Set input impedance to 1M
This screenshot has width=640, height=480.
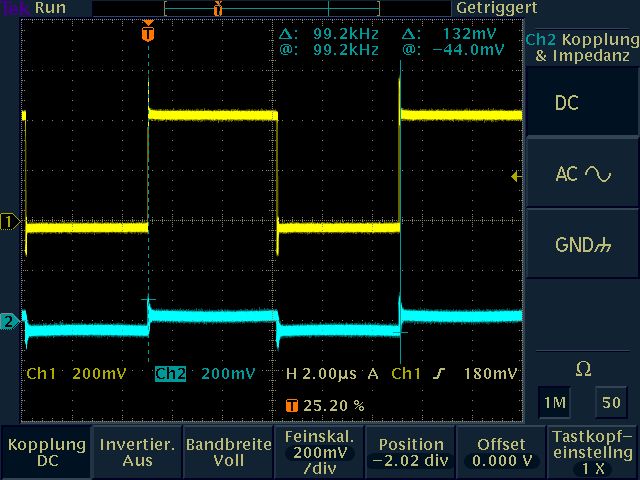pos(553,402)
